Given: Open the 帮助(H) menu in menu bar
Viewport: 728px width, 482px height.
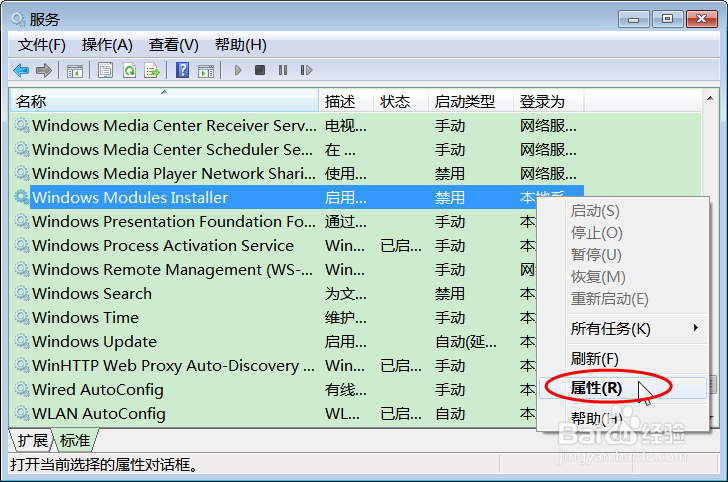Looking at the screenshot, I should (x=240, y=45).
